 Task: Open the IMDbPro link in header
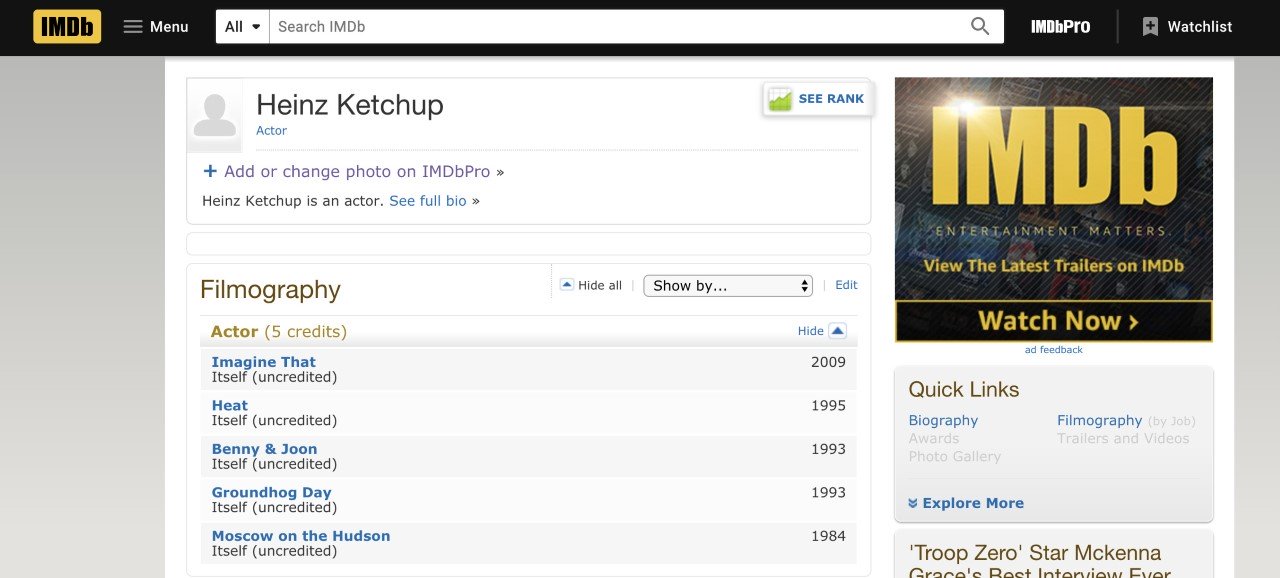coord(1060,27)
